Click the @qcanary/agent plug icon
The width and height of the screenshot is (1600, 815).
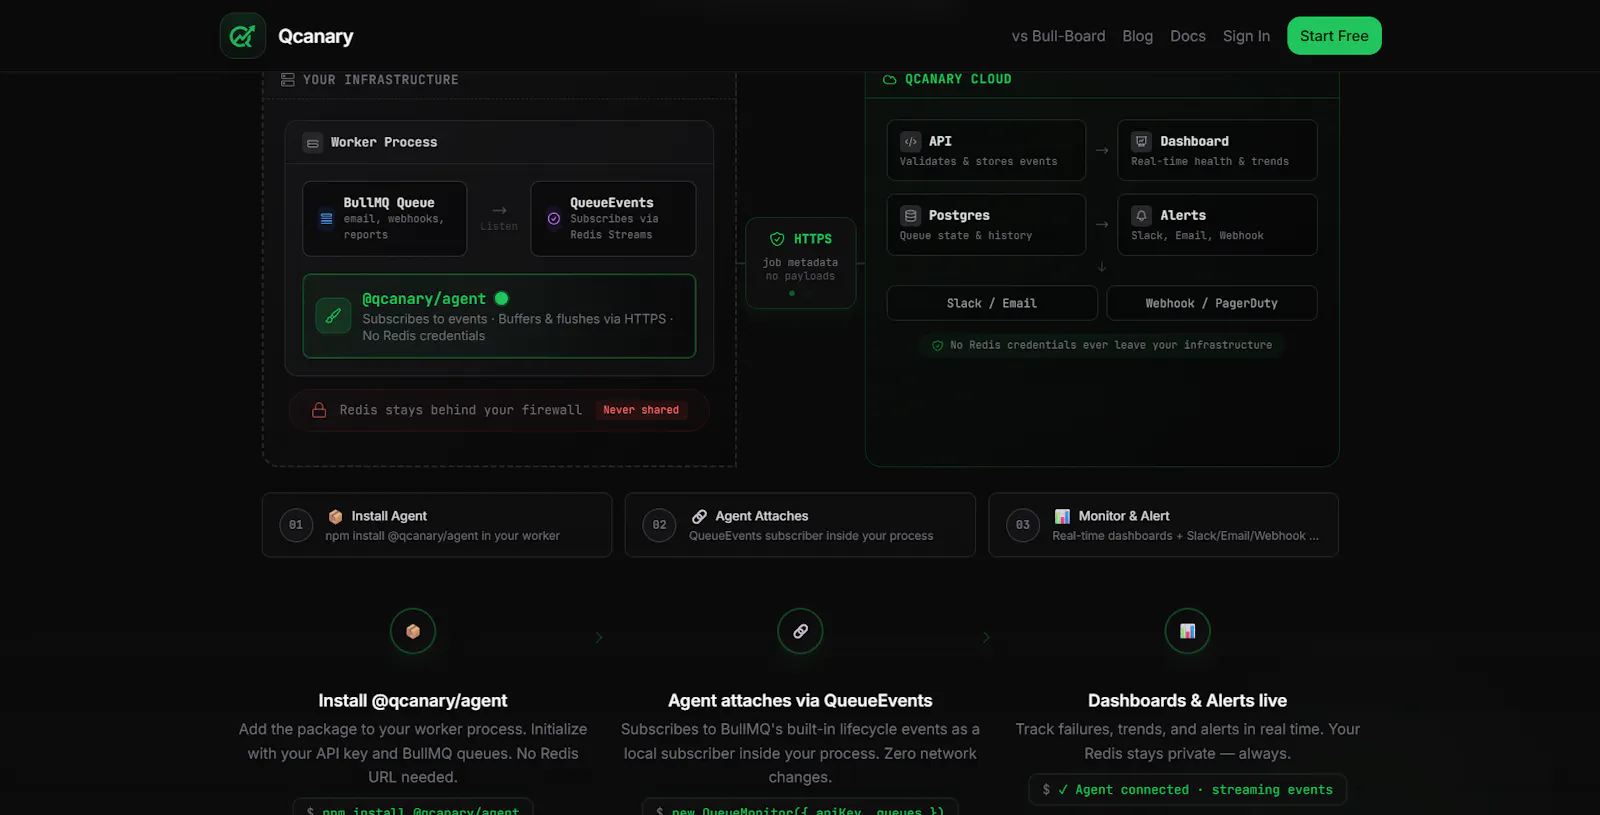[x=333, y=316]
